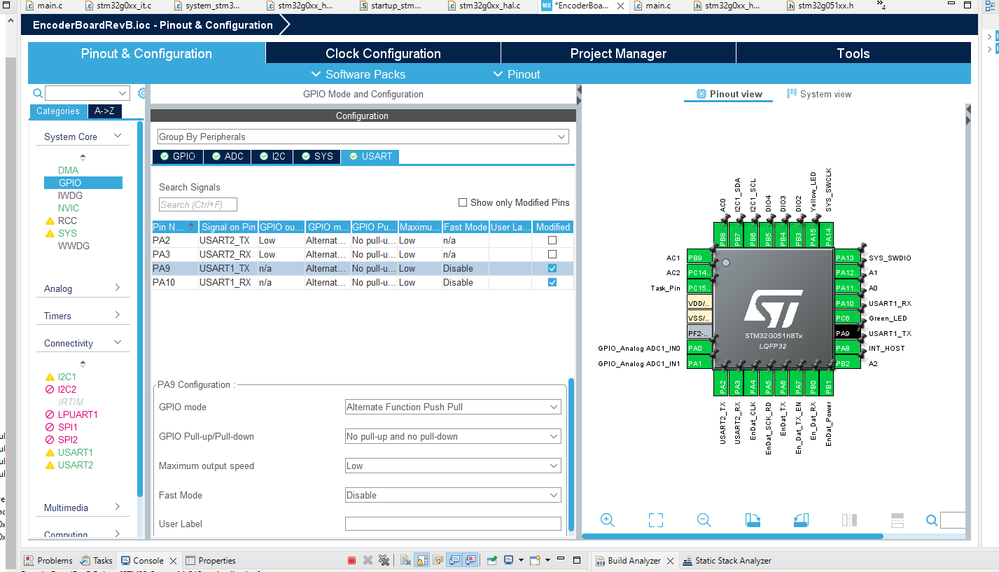Click the display selected console icon
The height and width of the screenshot is (572, 999).
pyautogui.click(x=508, y=561)
